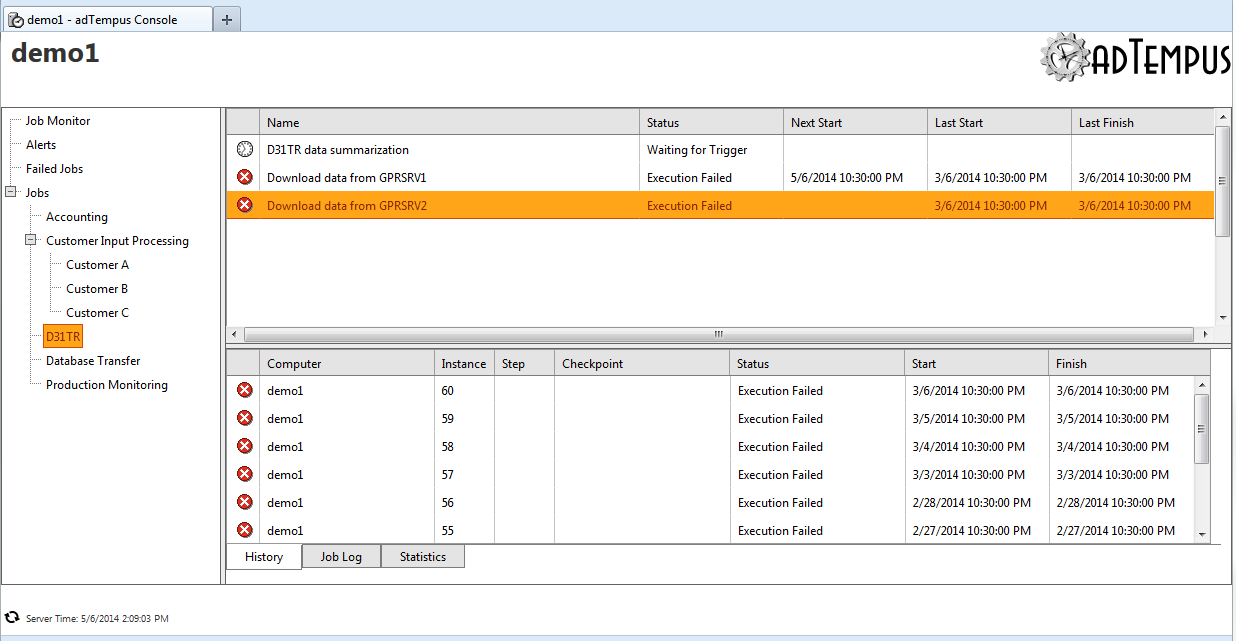Click the failed icon on instance 55 row

click(245, 531)
